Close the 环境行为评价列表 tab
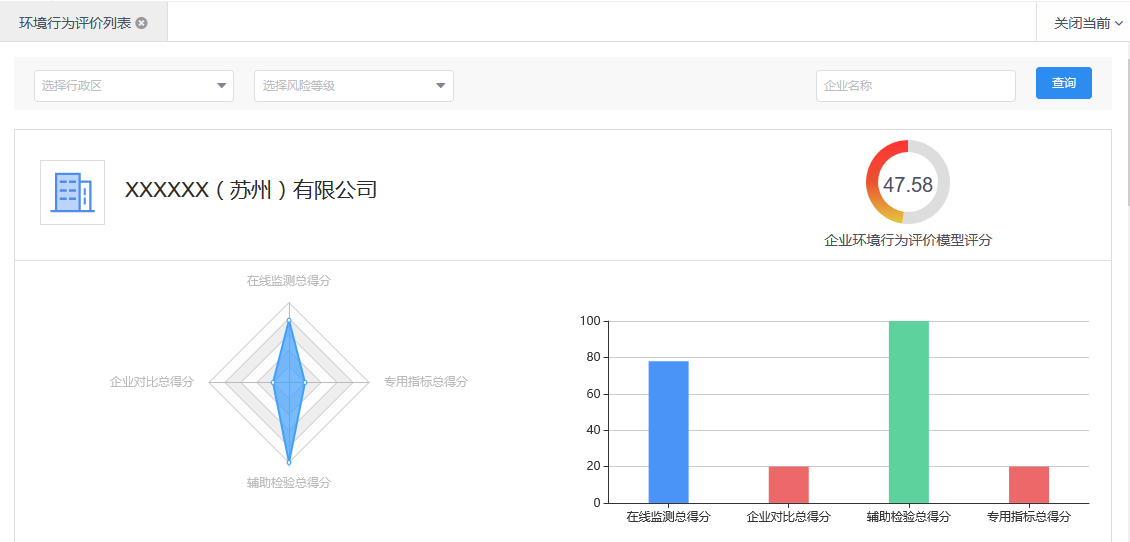 (142, 23)
